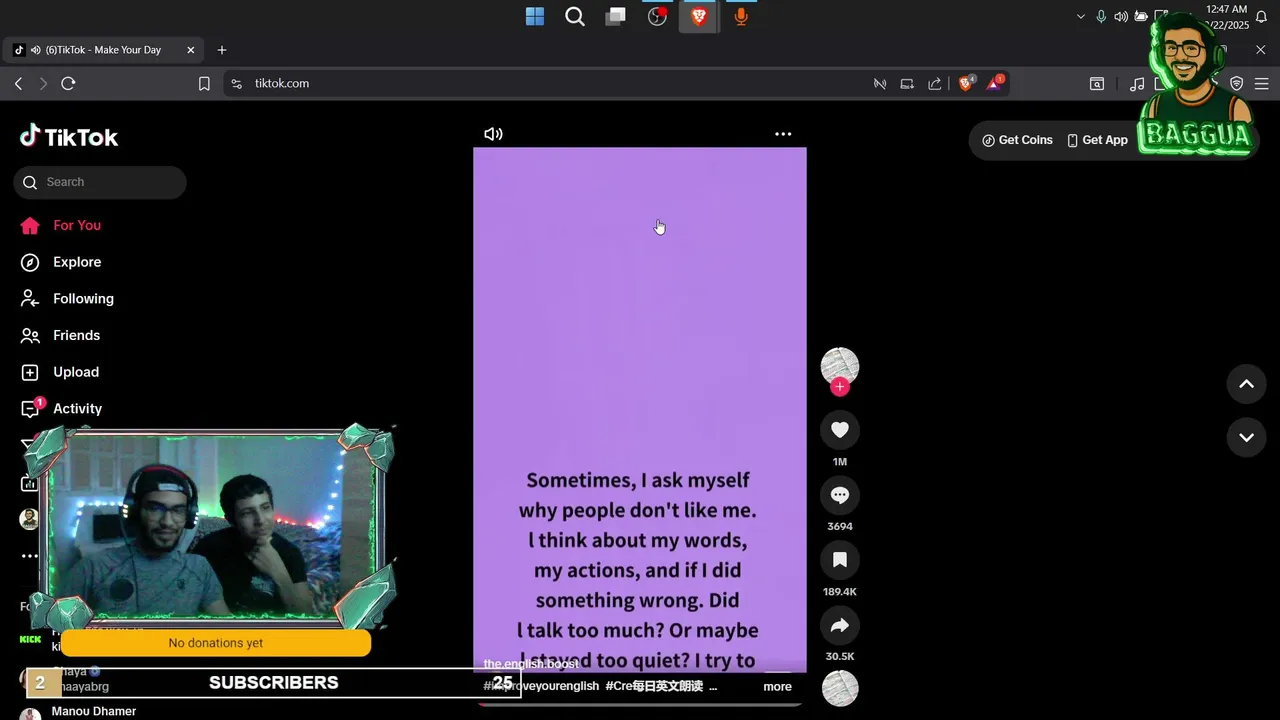
Task: Bookmark this page with the bookmark icon
Action: tap(204, 84)
